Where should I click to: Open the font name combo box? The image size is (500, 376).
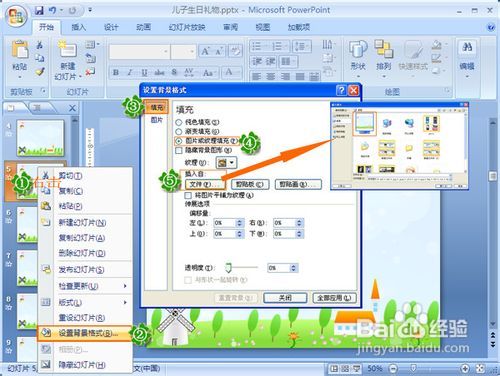tap(139, 52)
